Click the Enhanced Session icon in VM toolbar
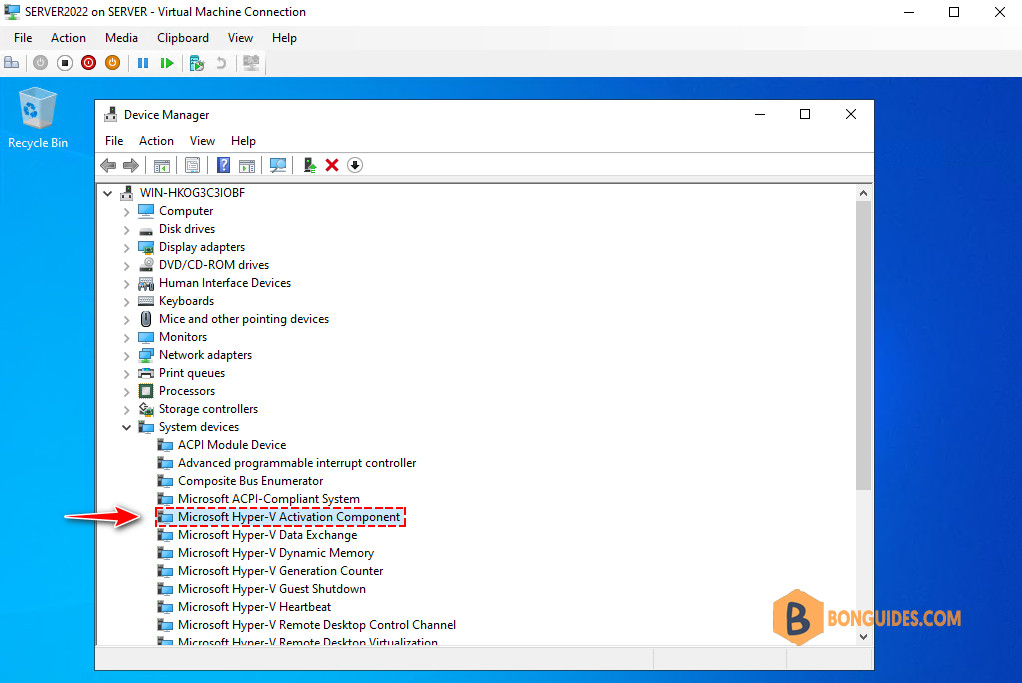The image size is (1022, 683). tap(251, 63)
